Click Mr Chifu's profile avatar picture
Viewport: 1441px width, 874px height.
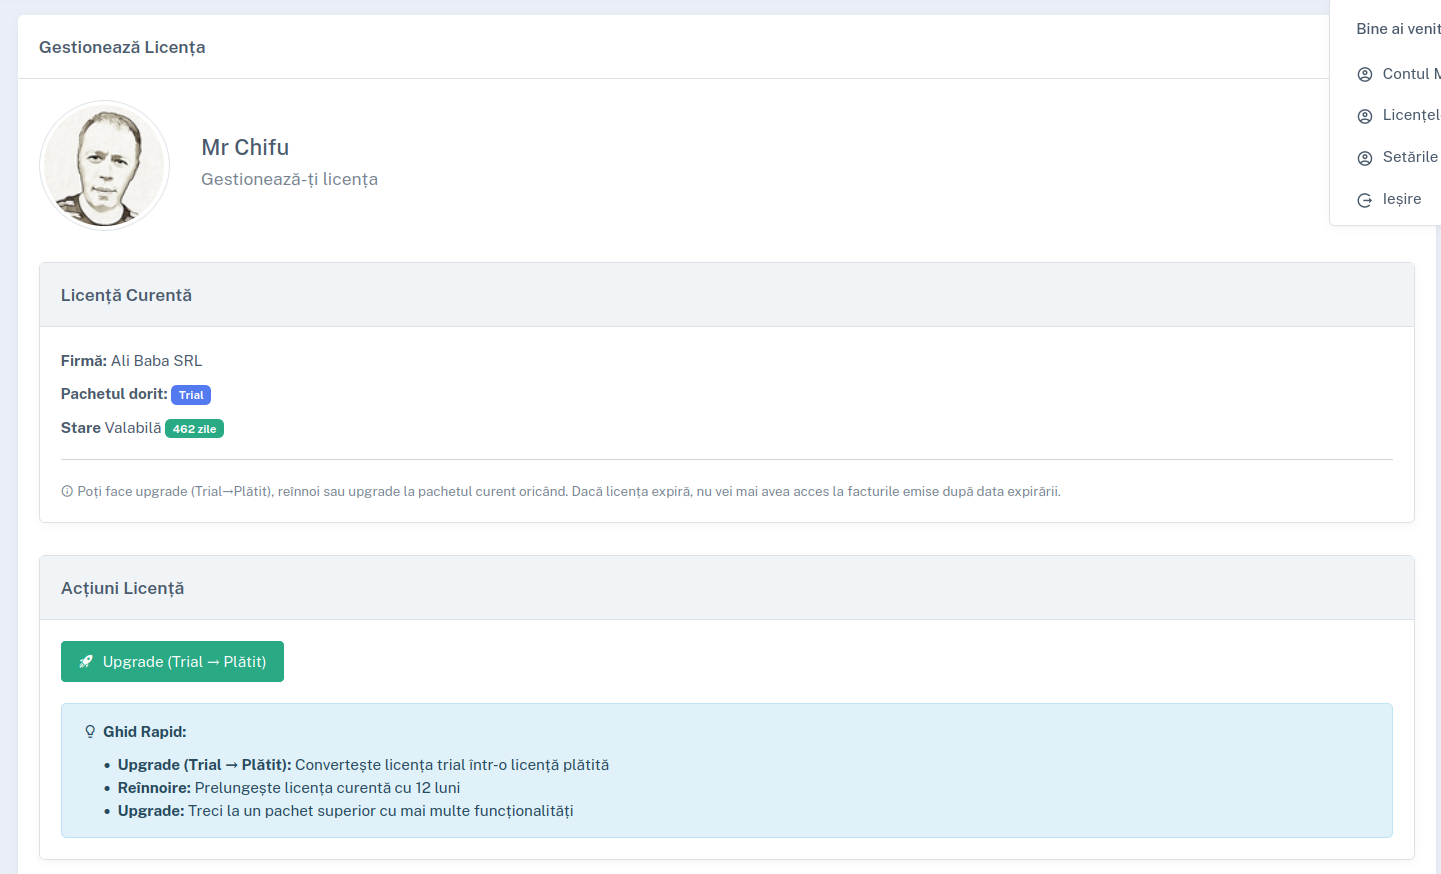point(104,165)
